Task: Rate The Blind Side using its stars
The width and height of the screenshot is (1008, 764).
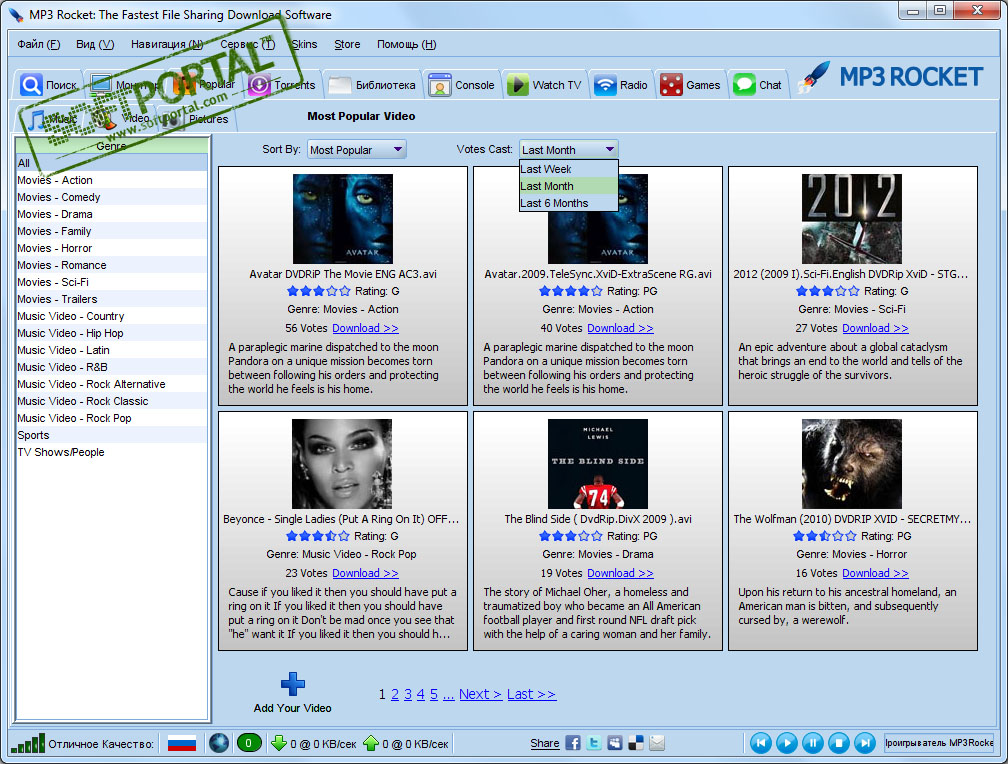Action: click(x=571, y=536)
